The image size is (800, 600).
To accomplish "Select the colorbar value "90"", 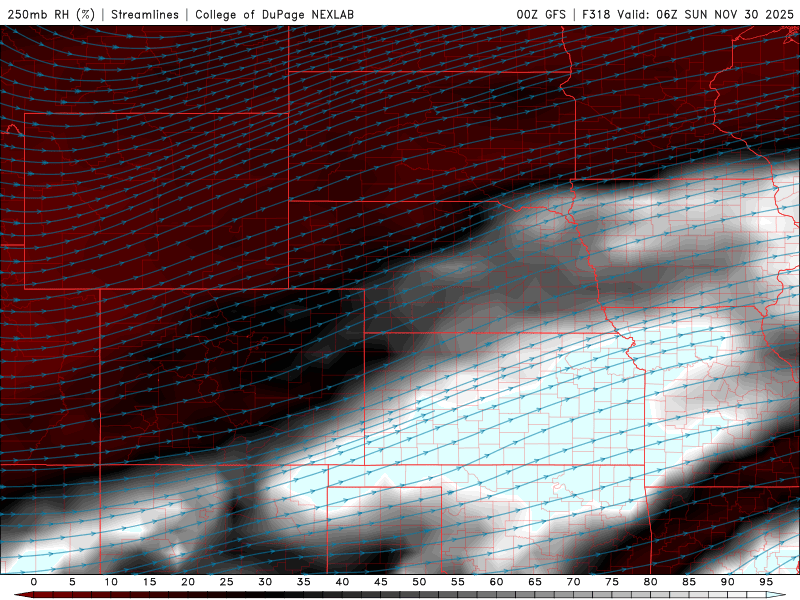I will (x=727, y=582).
